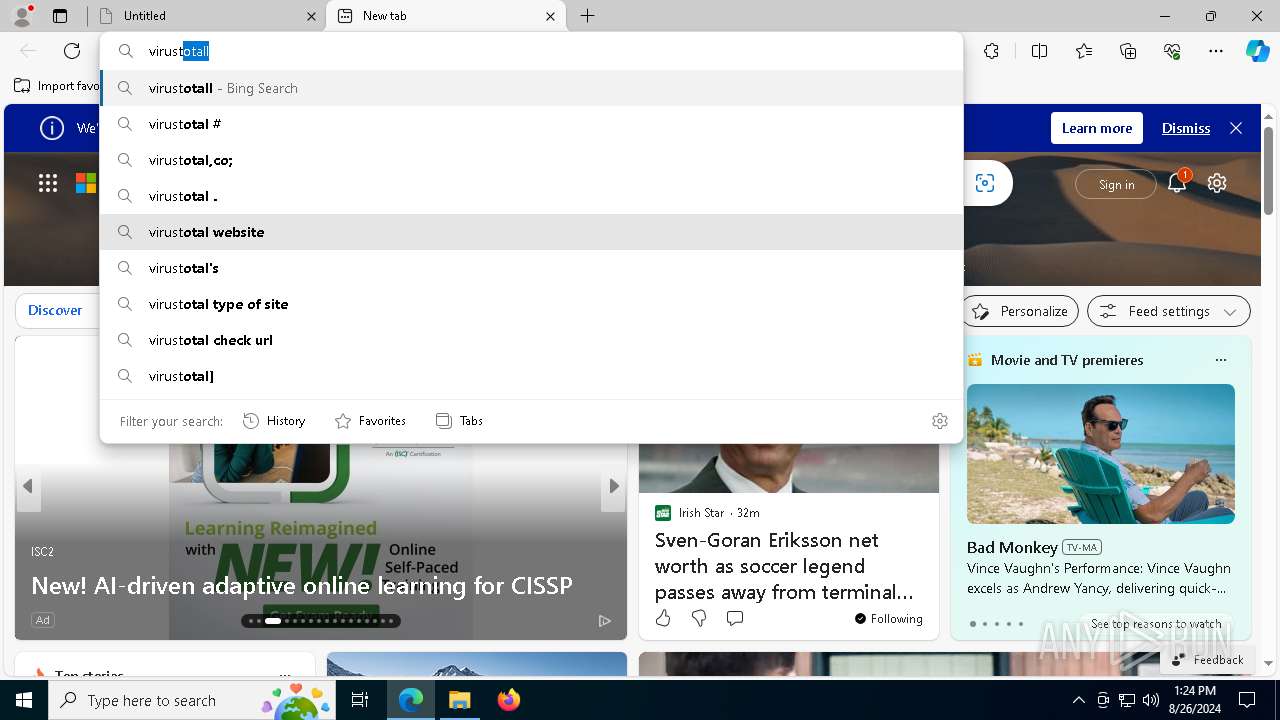
Task: Switch to the New tab tab
Action: [x=446, y=16]
